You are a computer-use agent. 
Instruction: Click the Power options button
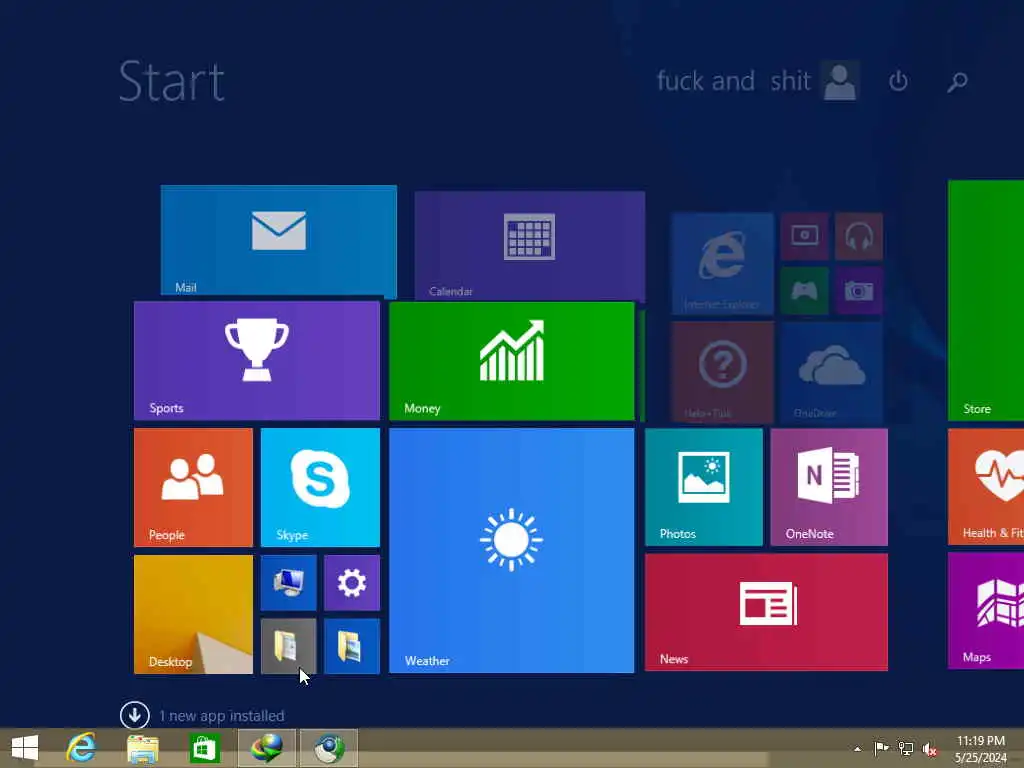point(899,81)
